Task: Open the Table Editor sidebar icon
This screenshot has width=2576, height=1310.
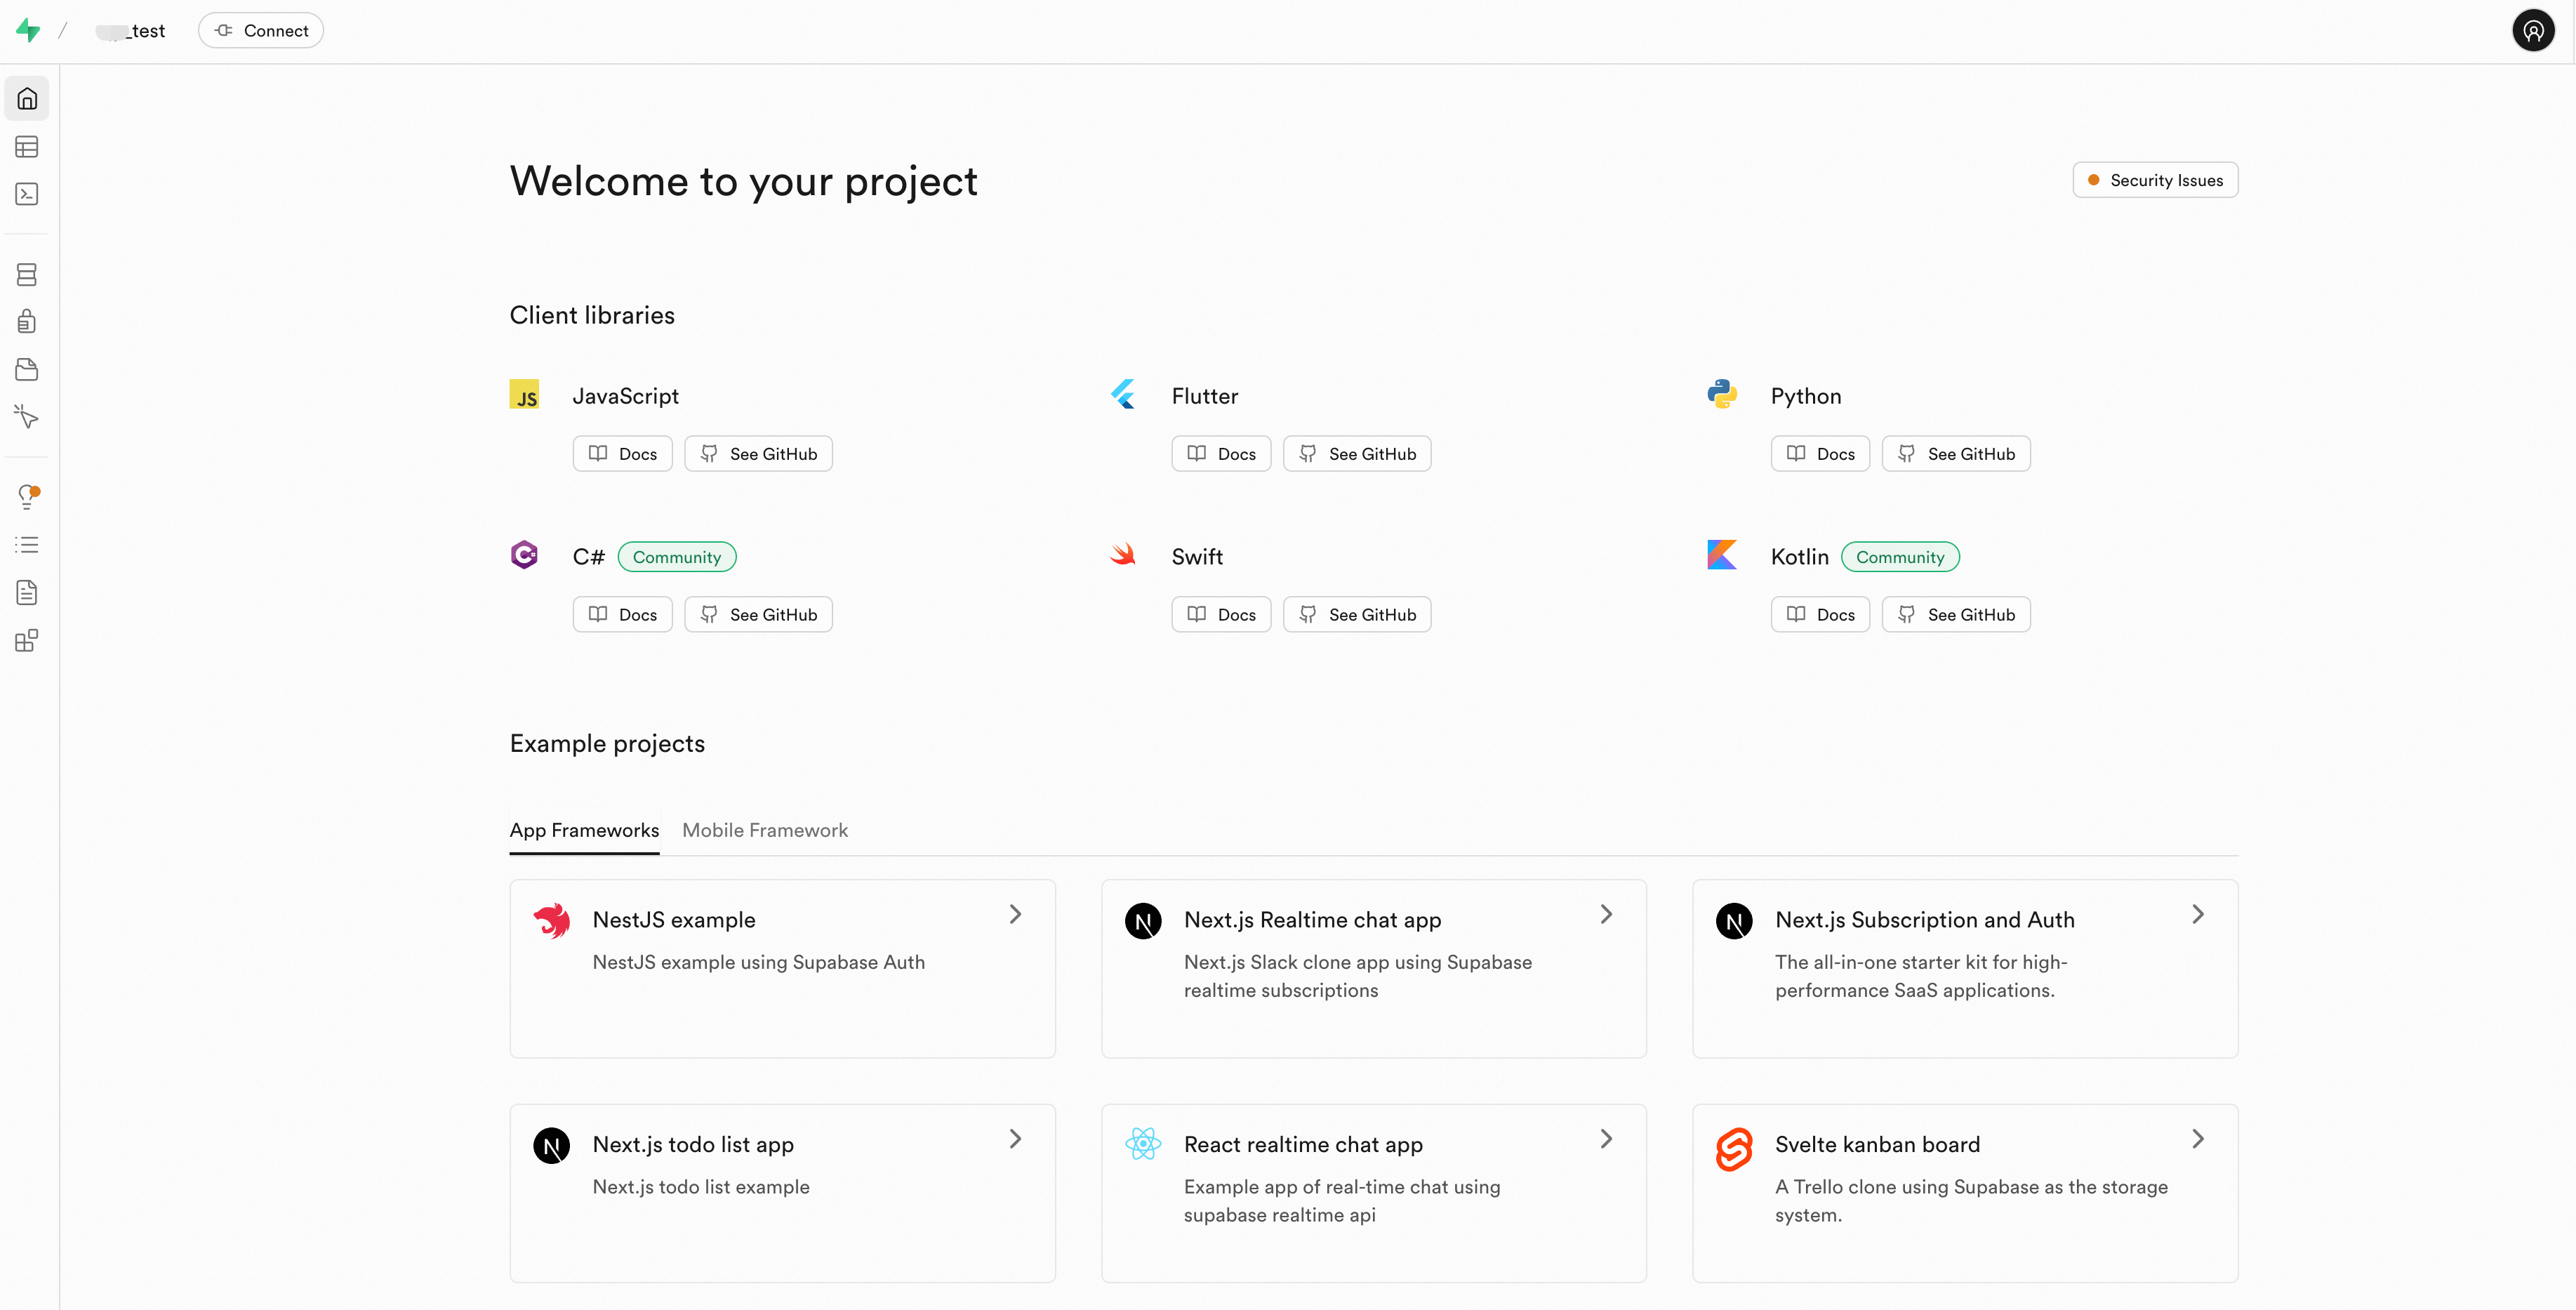Action: point(27,147)
